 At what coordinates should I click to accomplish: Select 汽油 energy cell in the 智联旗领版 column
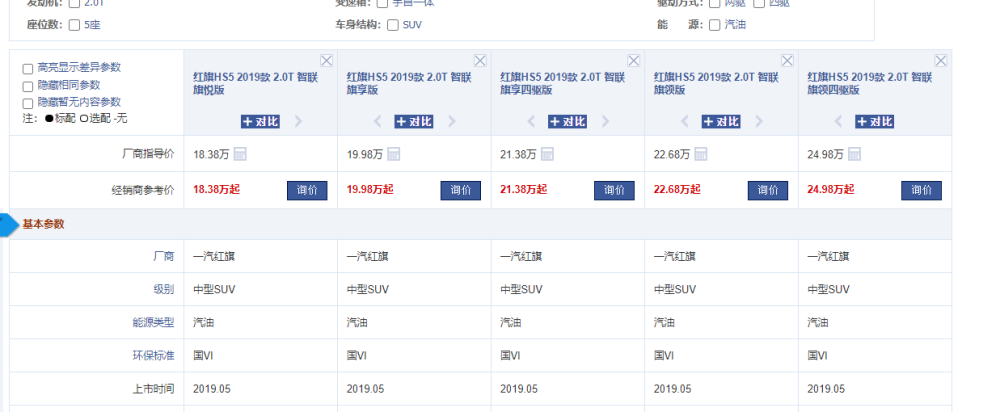point(665,323)
